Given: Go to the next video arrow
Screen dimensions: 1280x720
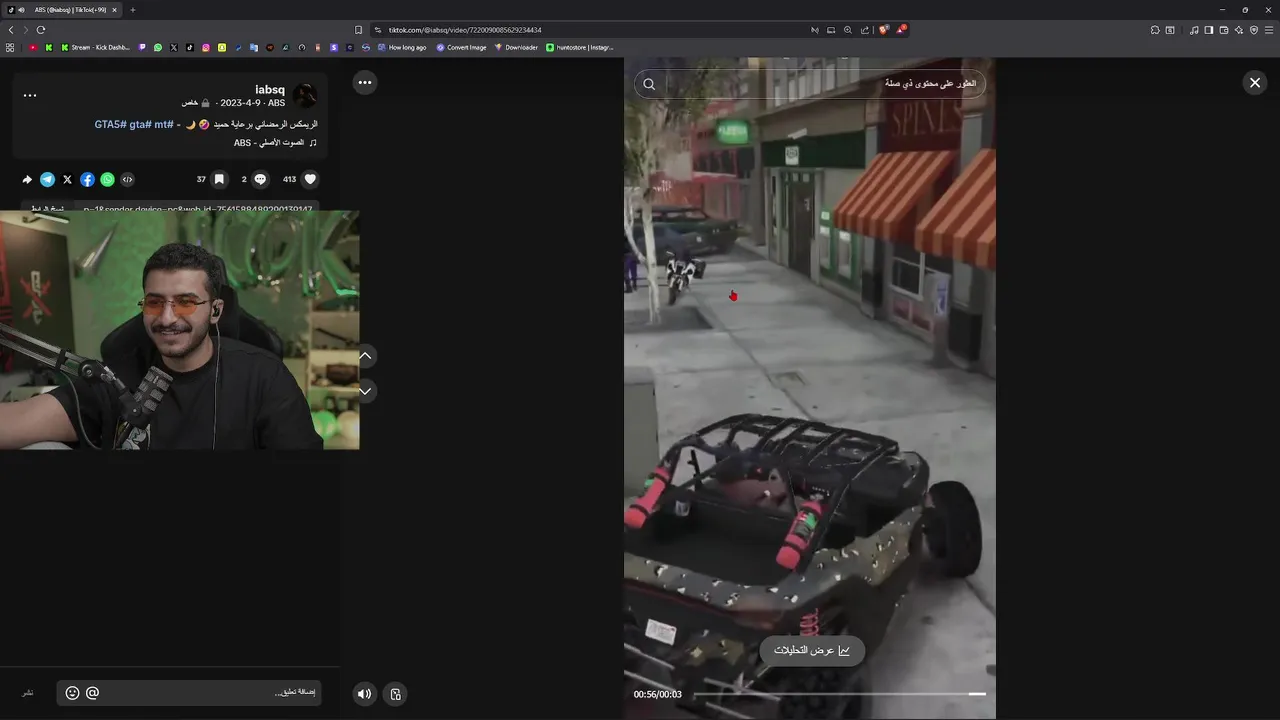Looking at the screenshot, I should point(365,391).
